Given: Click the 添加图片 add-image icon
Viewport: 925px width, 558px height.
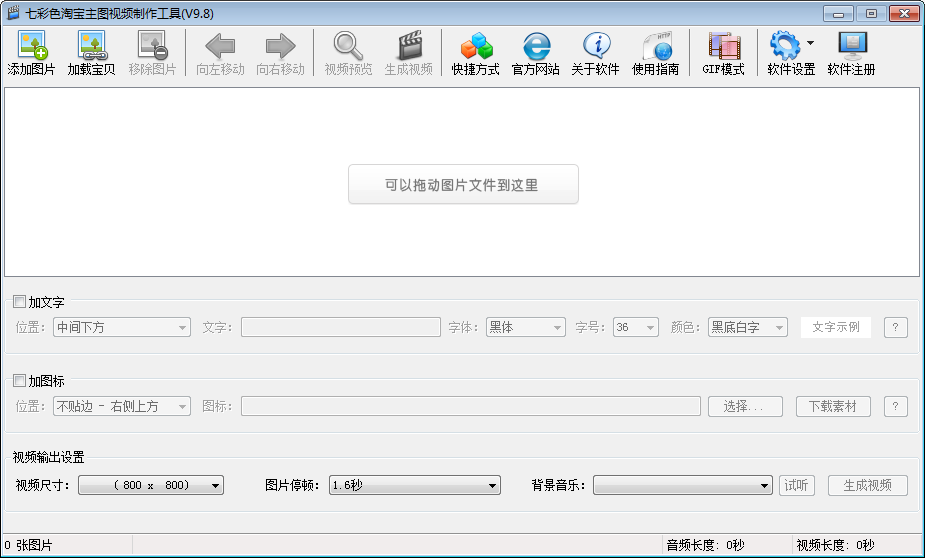Looking at the screenshot, I should click(31, 53).
